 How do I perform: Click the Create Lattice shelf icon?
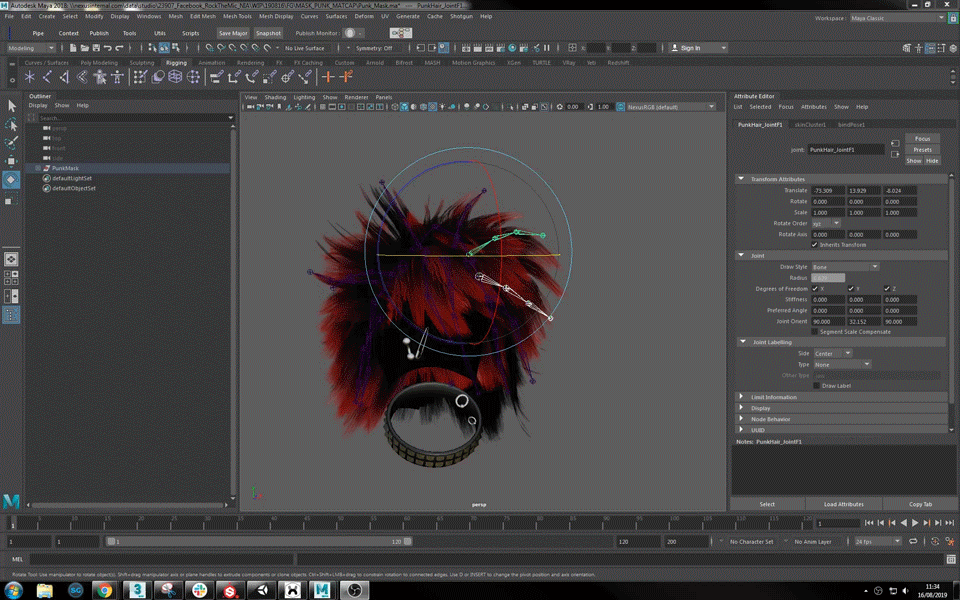point(176,77)
